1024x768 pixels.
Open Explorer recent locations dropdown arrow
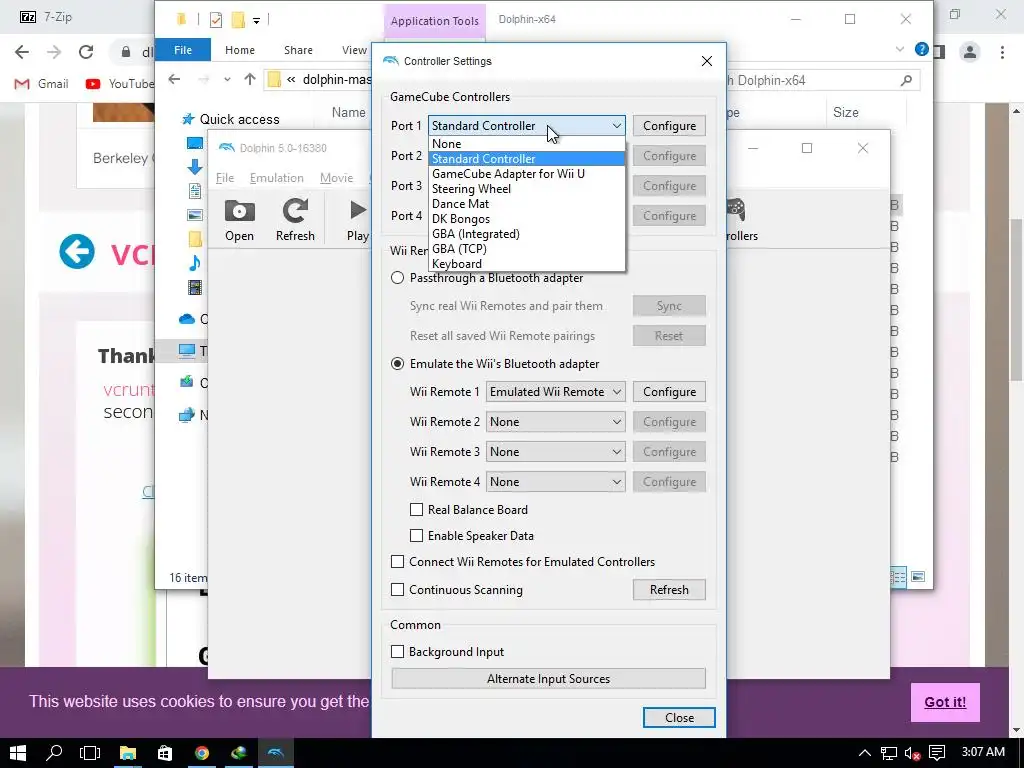click(227, 80)
